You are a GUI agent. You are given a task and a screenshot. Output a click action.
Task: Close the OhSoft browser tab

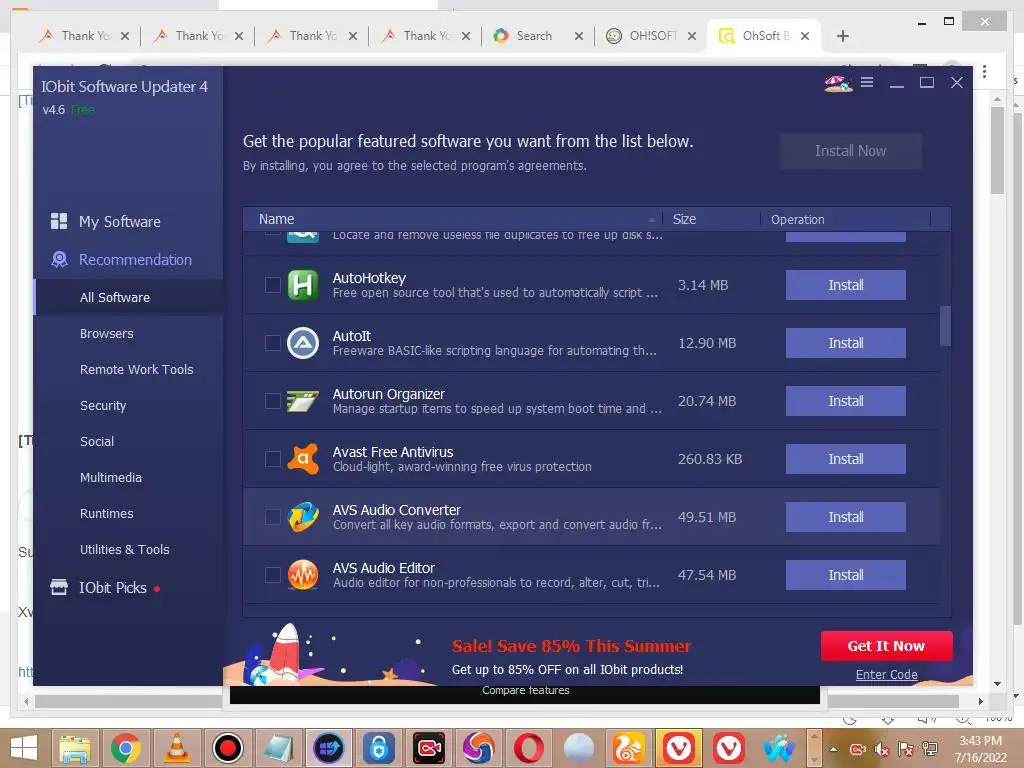805,36
